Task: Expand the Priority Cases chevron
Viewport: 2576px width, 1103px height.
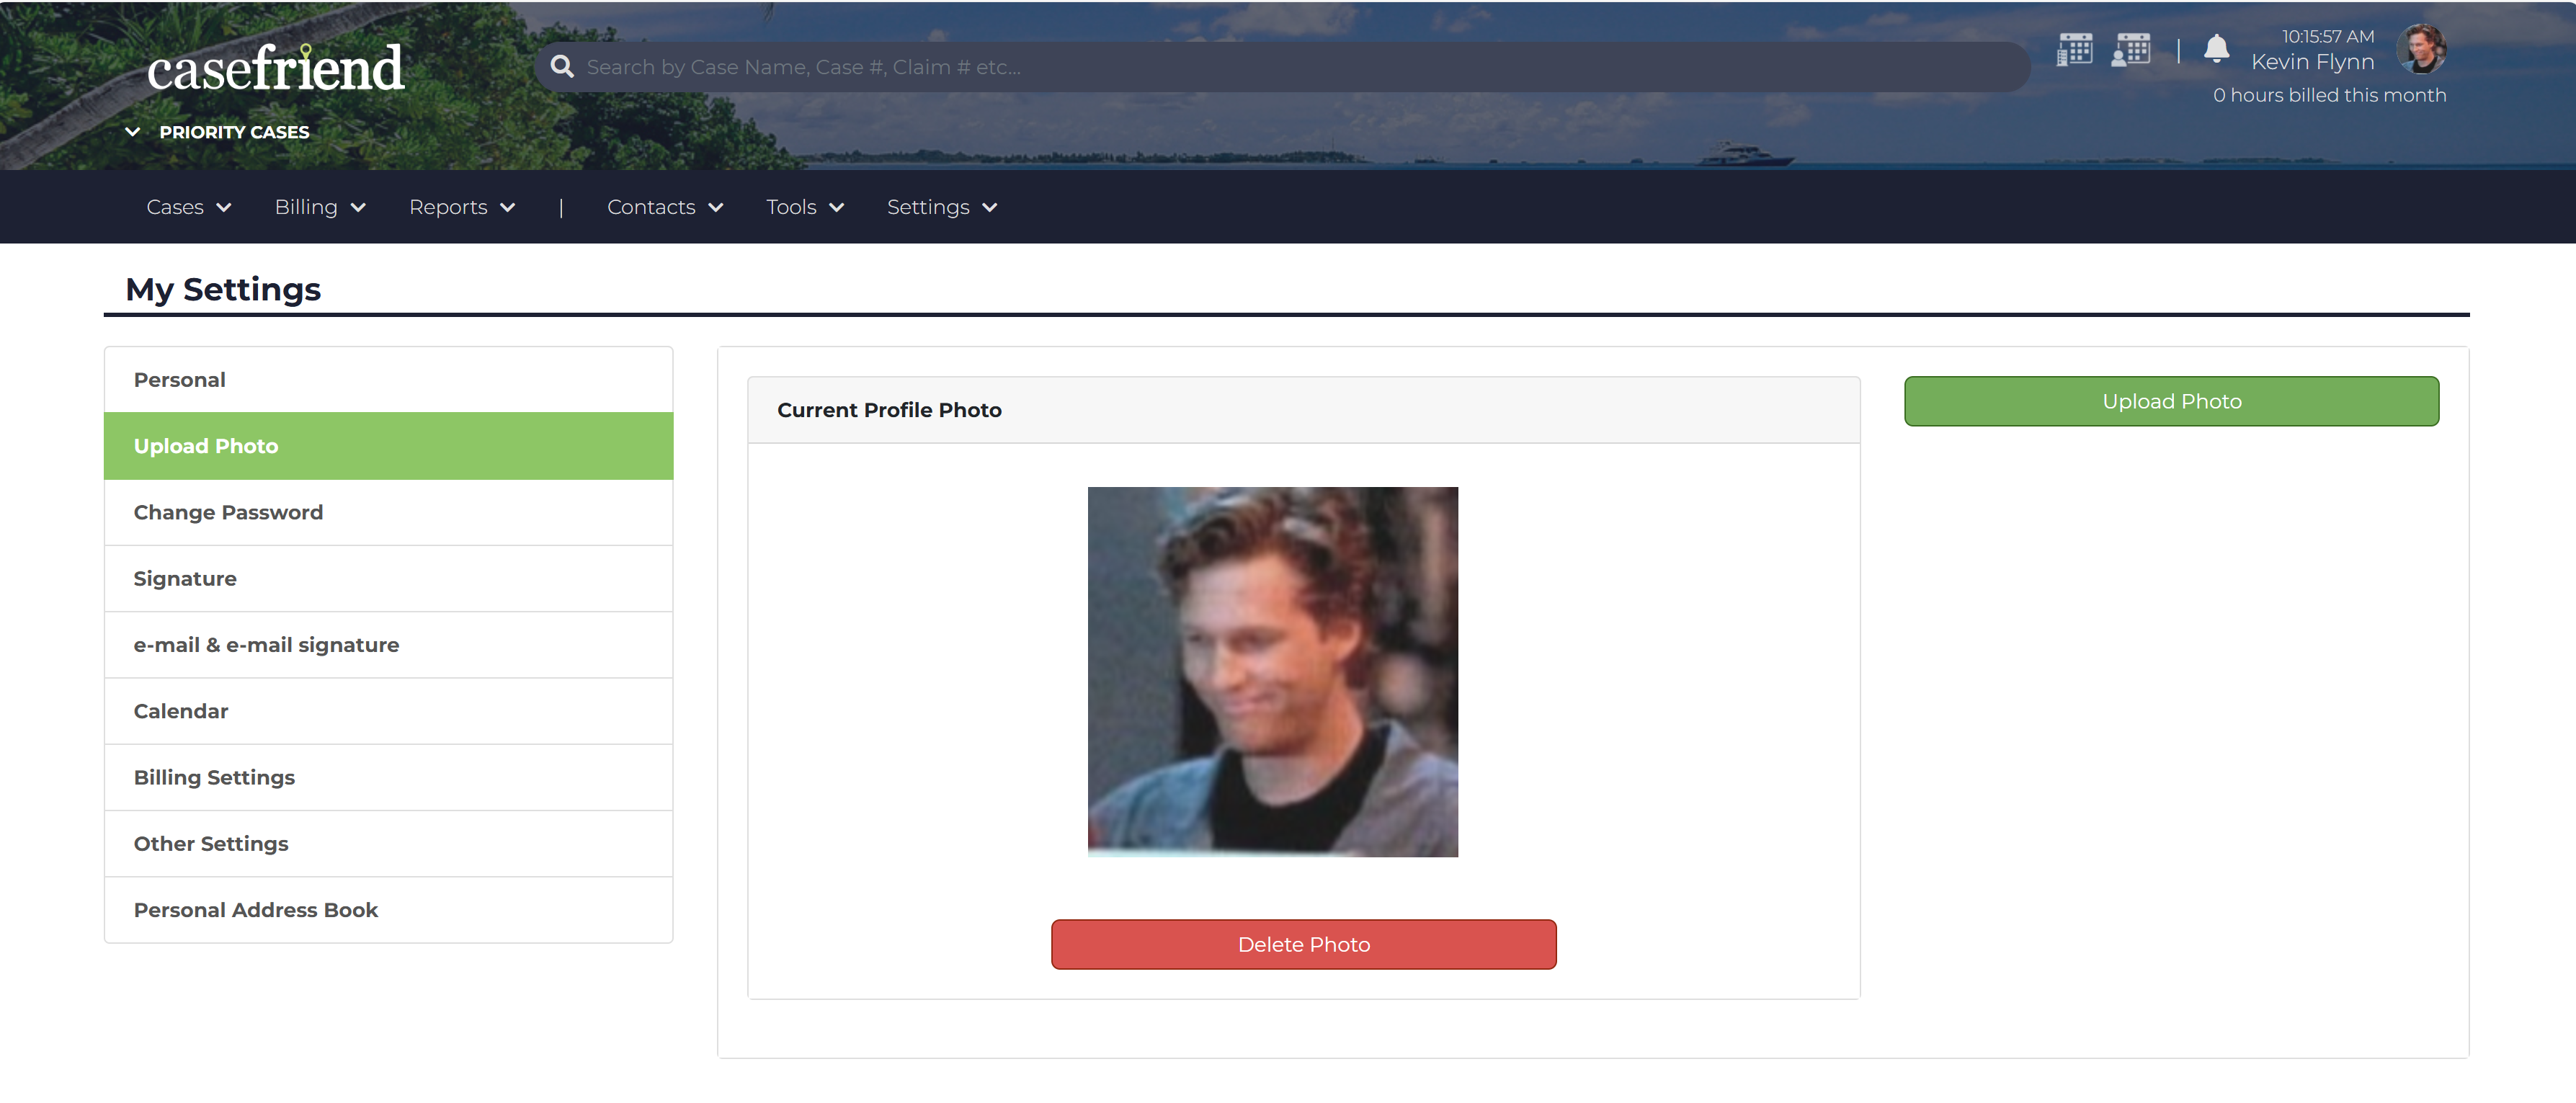Action: pyautogui.click(x=132, y=131)
